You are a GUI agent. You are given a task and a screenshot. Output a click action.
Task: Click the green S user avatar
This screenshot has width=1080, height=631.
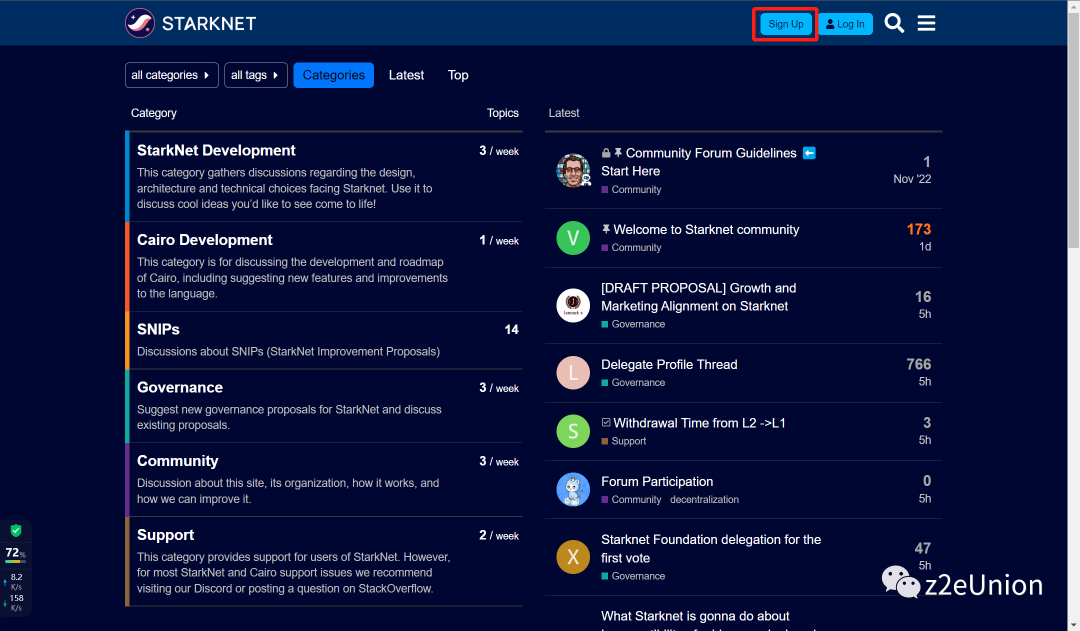[x=573, y=431]
